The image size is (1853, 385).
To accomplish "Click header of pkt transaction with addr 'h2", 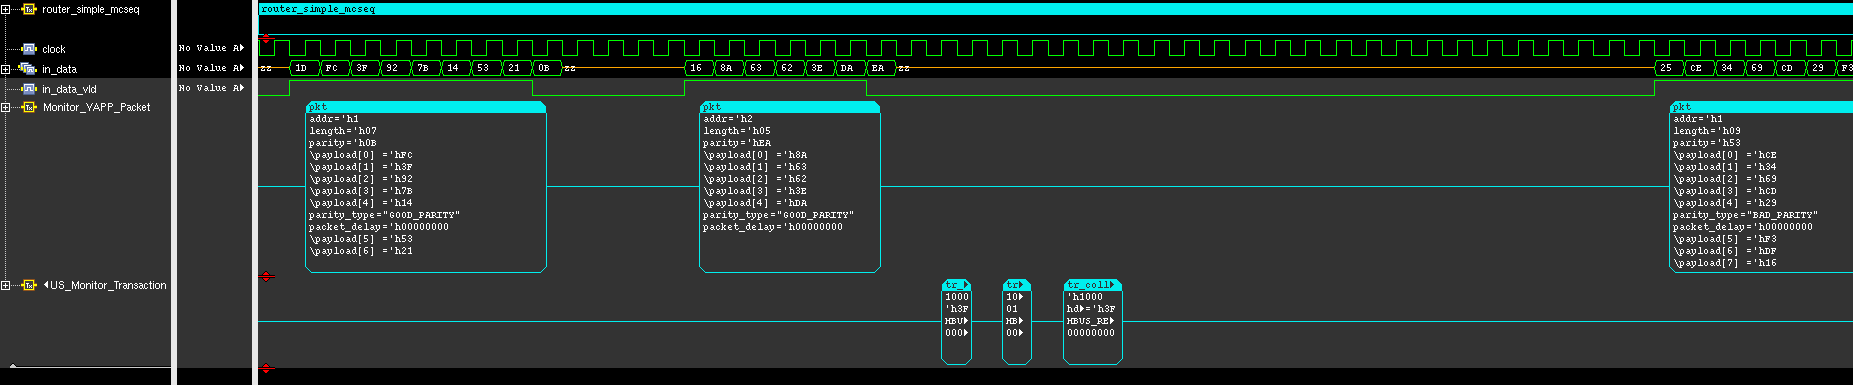I will [x=790, y=106].
